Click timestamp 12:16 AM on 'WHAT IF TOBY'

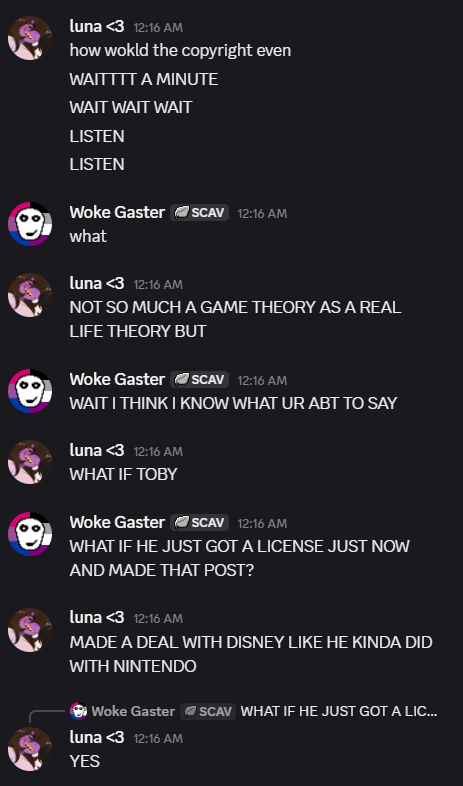158,451
